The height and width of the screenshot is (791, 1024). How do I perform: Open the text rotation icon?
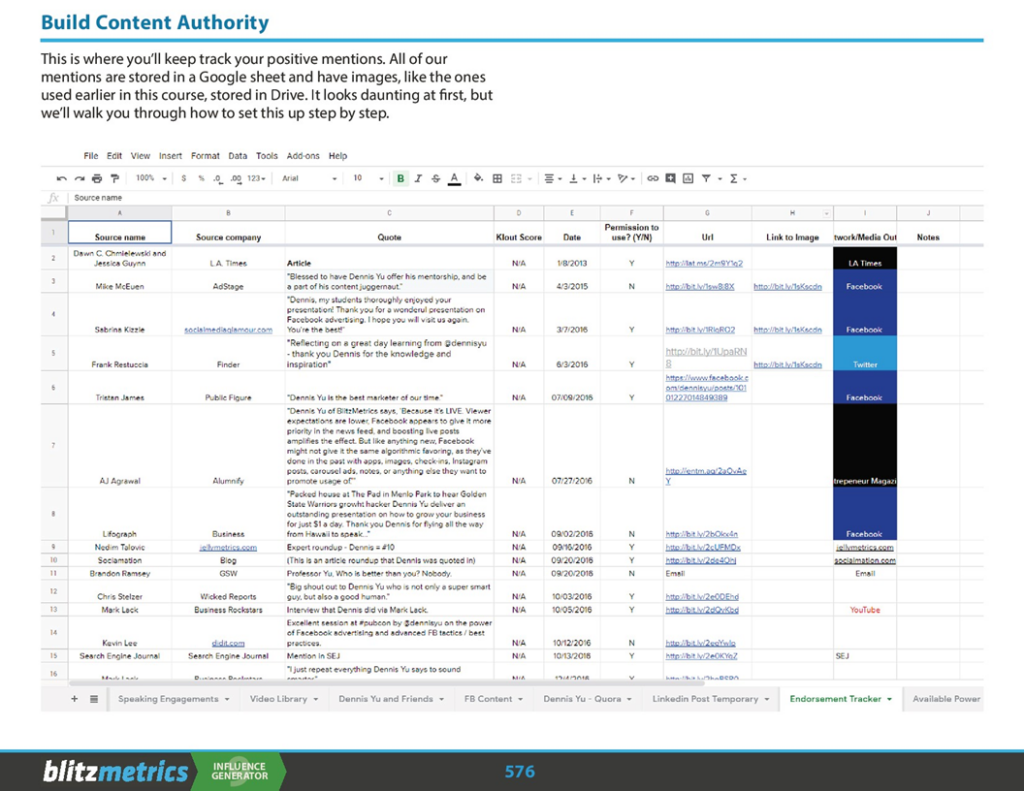tap(622, 178)
